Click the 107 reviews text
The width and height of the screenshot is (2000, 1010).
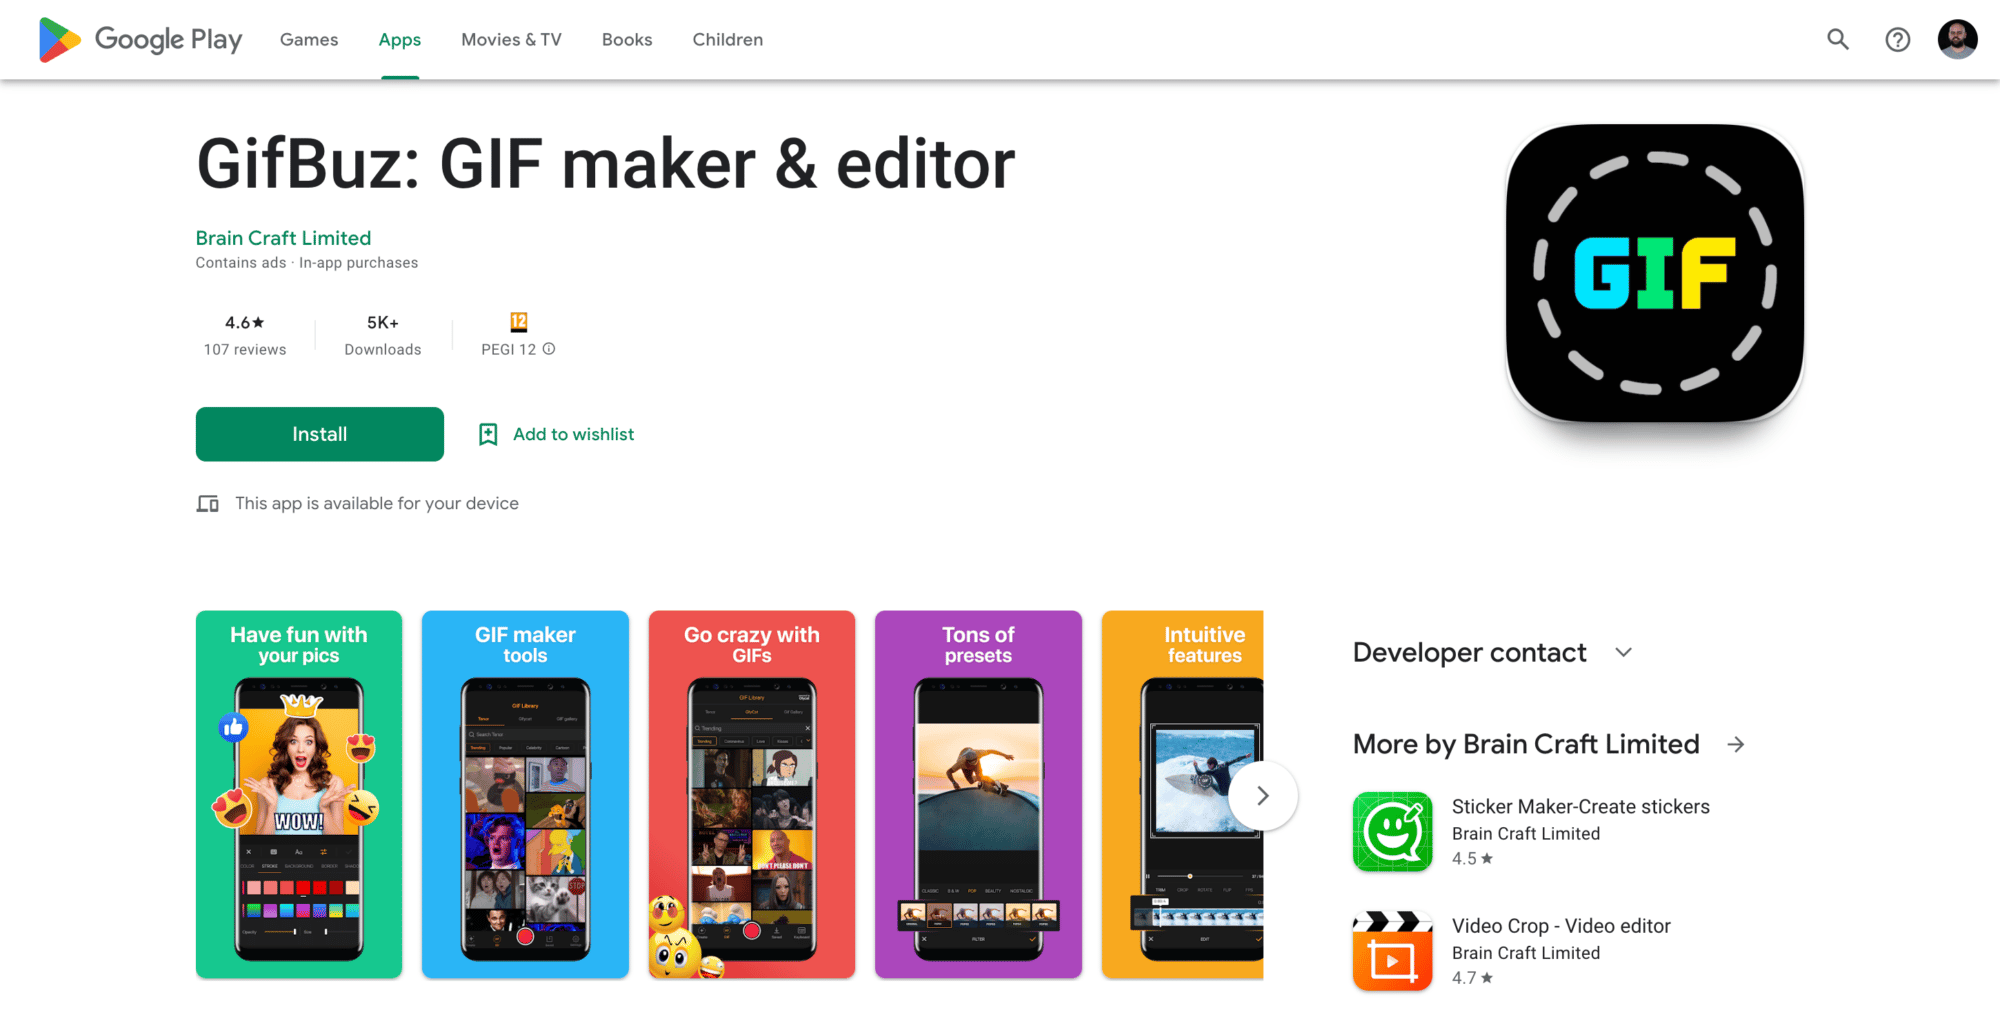245,349
